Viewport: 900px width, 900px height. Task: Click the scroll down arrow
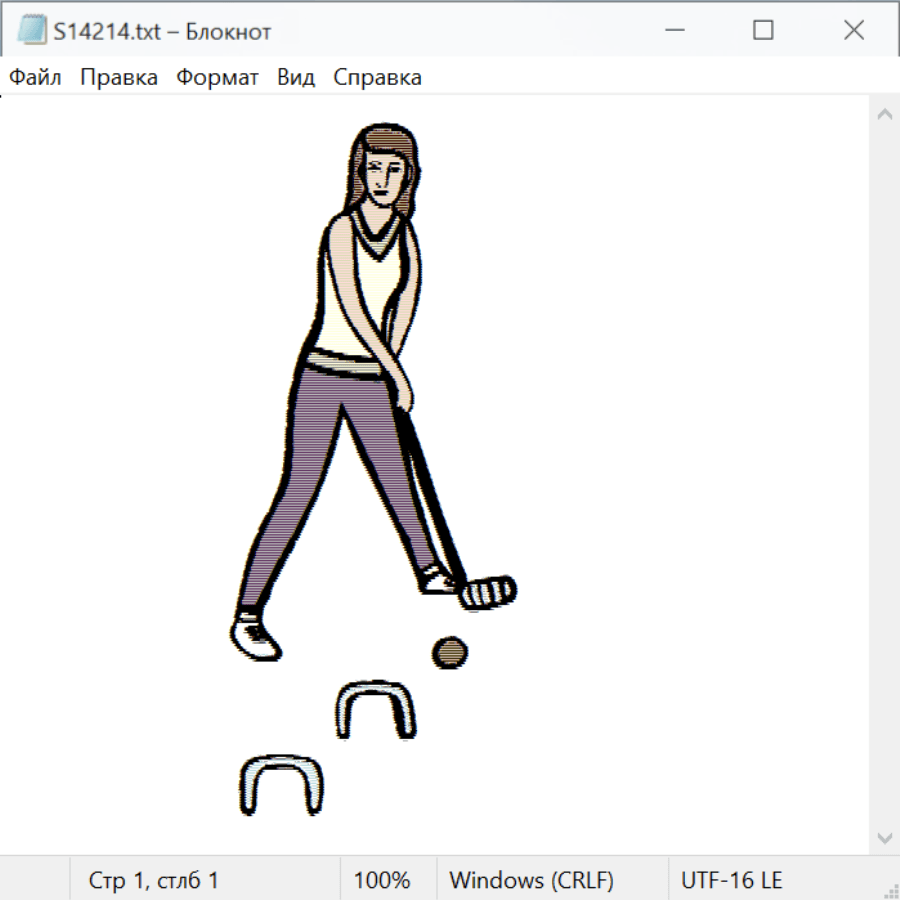[x=884, y=837]
